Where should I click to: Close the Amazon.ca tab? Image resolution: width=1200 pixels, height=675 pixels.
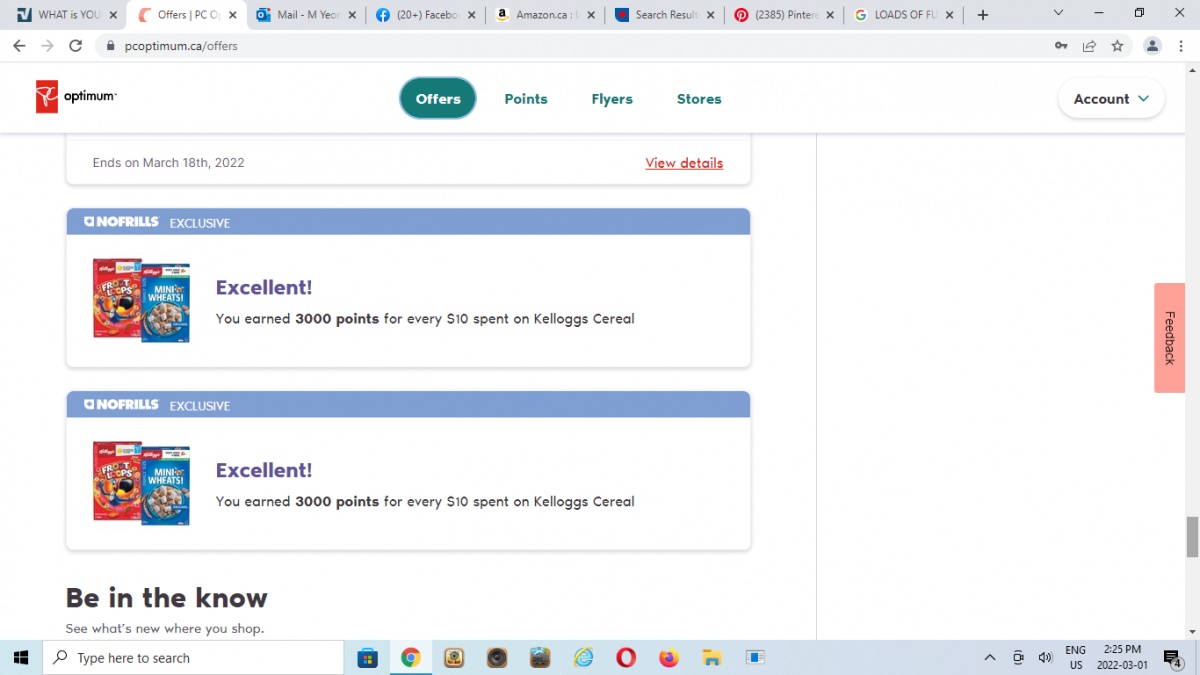click(590, 15)
